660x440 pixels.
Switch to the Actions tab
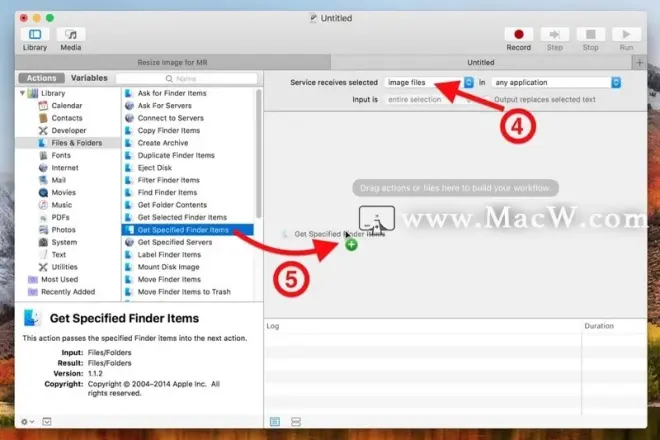pos(41,78)
